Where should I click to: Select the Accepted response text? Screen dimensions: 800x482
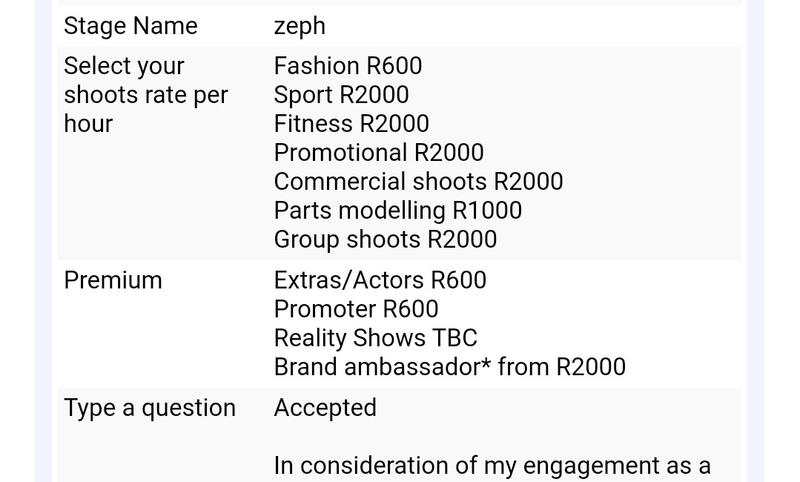click(x=326, y=408)
